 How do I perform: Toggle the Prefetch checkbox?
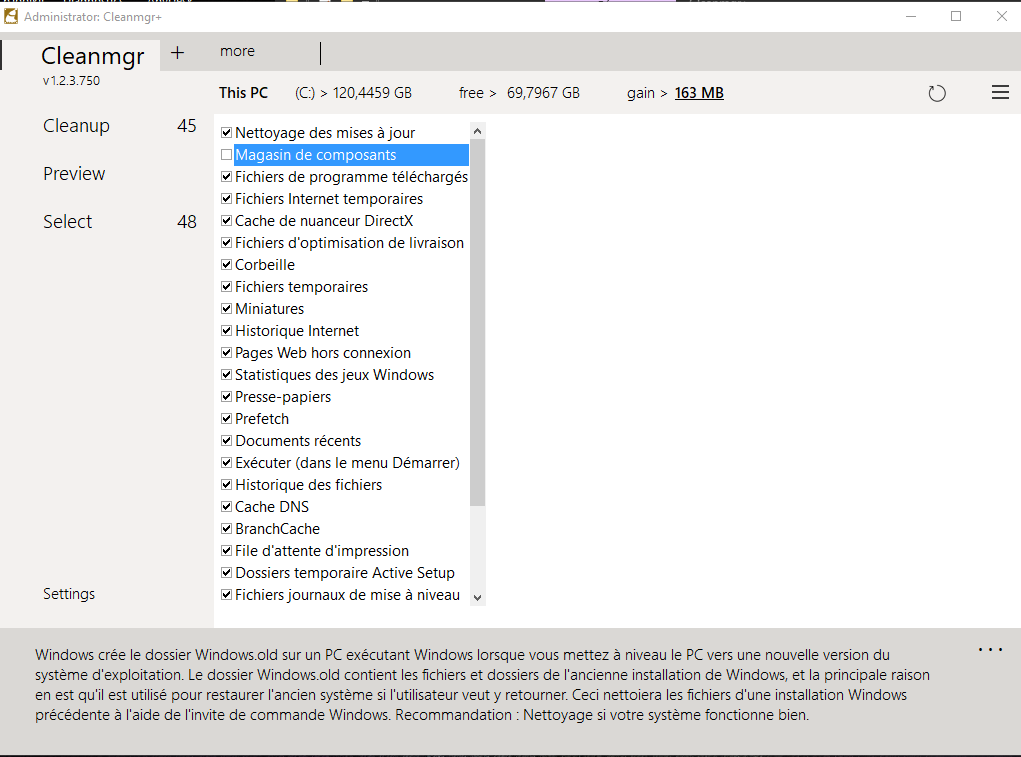[x=227, y=419]
